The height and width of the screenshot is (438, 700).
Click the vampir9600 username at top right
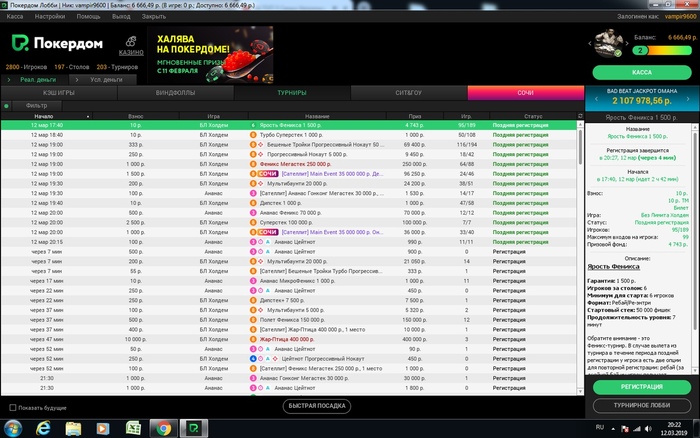click(x=680, y=17)
